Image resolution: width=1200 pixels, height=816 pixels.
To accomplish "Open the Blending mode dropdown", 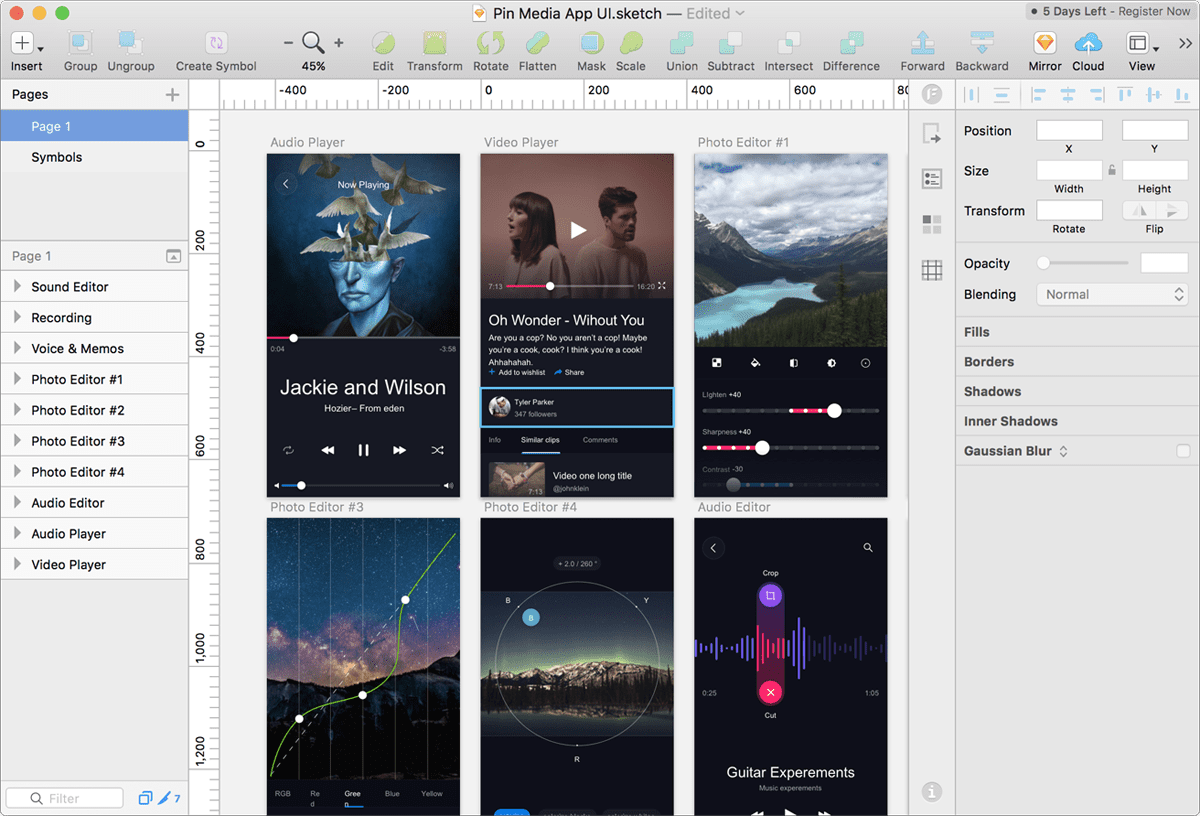I will tap(1111, 295).
